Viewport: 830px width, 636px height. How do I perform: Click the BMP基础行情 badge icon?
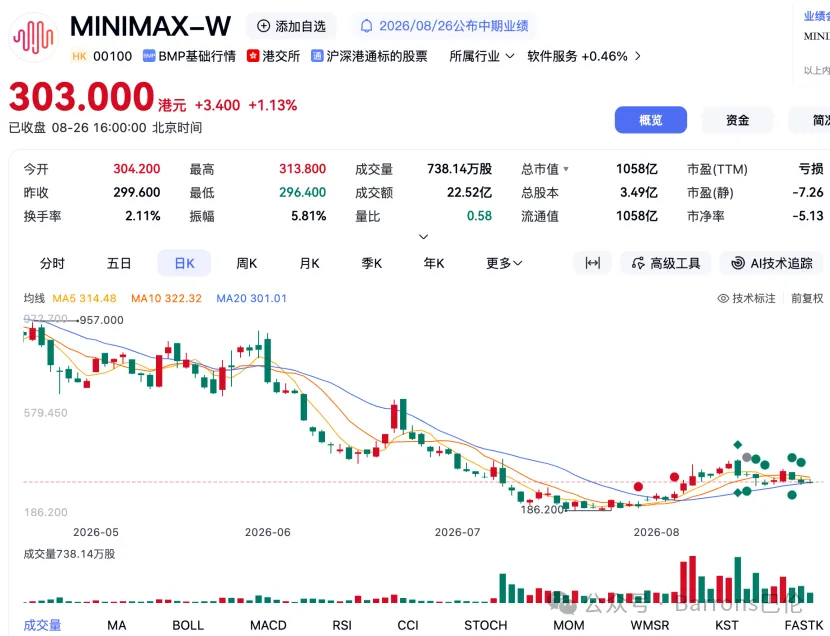tap(149, 56)
